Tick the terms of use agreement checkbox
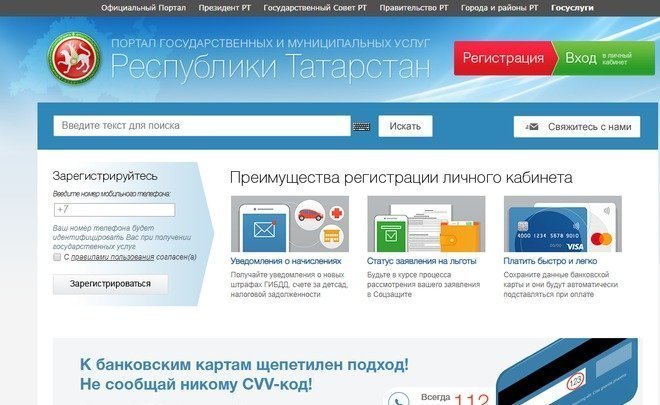The image size is (660, 405). point(57,257)
